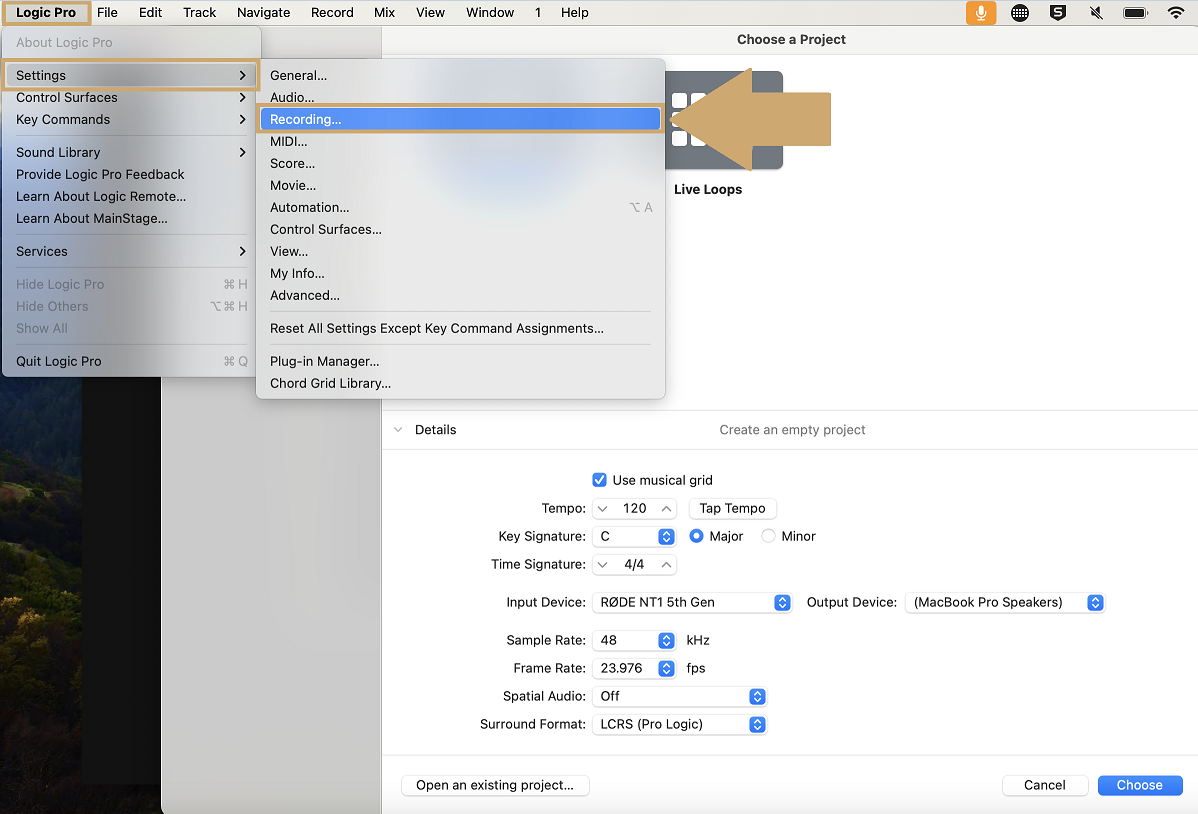Open the Navigate menu
Viewport: 1198px width, 814px height.
[x=264, y=13]
